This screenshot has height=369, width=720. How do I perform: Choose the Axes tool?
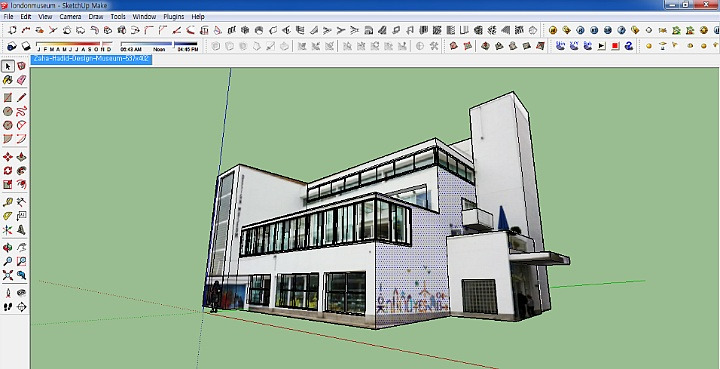[8, 229]
